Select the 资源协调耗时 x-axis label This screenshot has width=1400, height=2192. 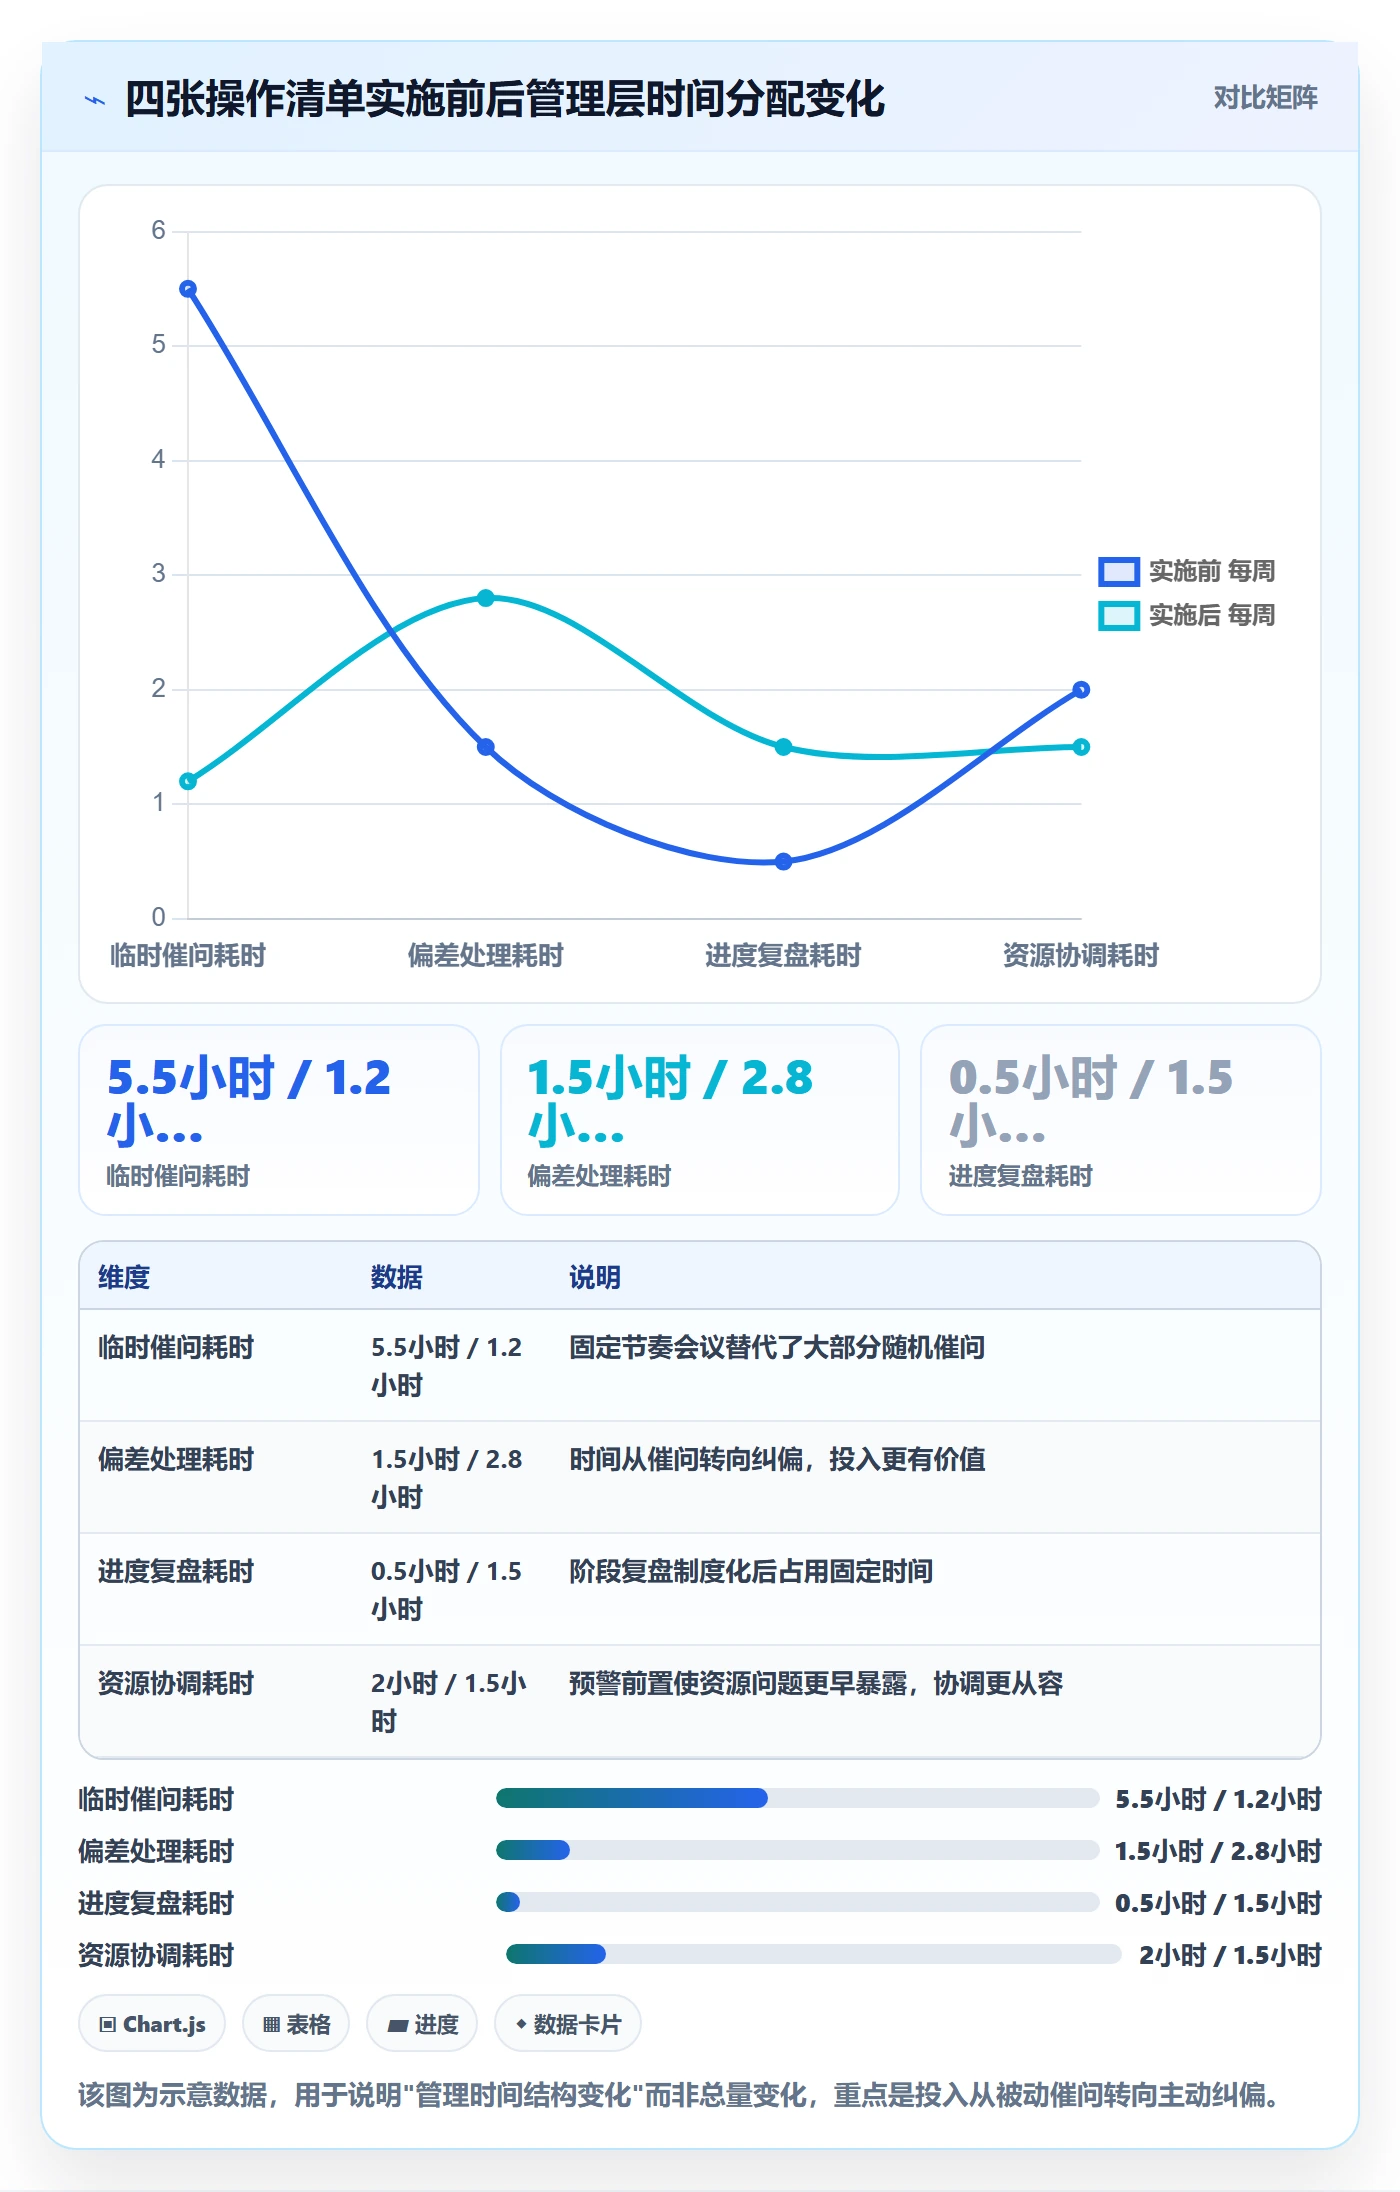(x=1081, y=955)
